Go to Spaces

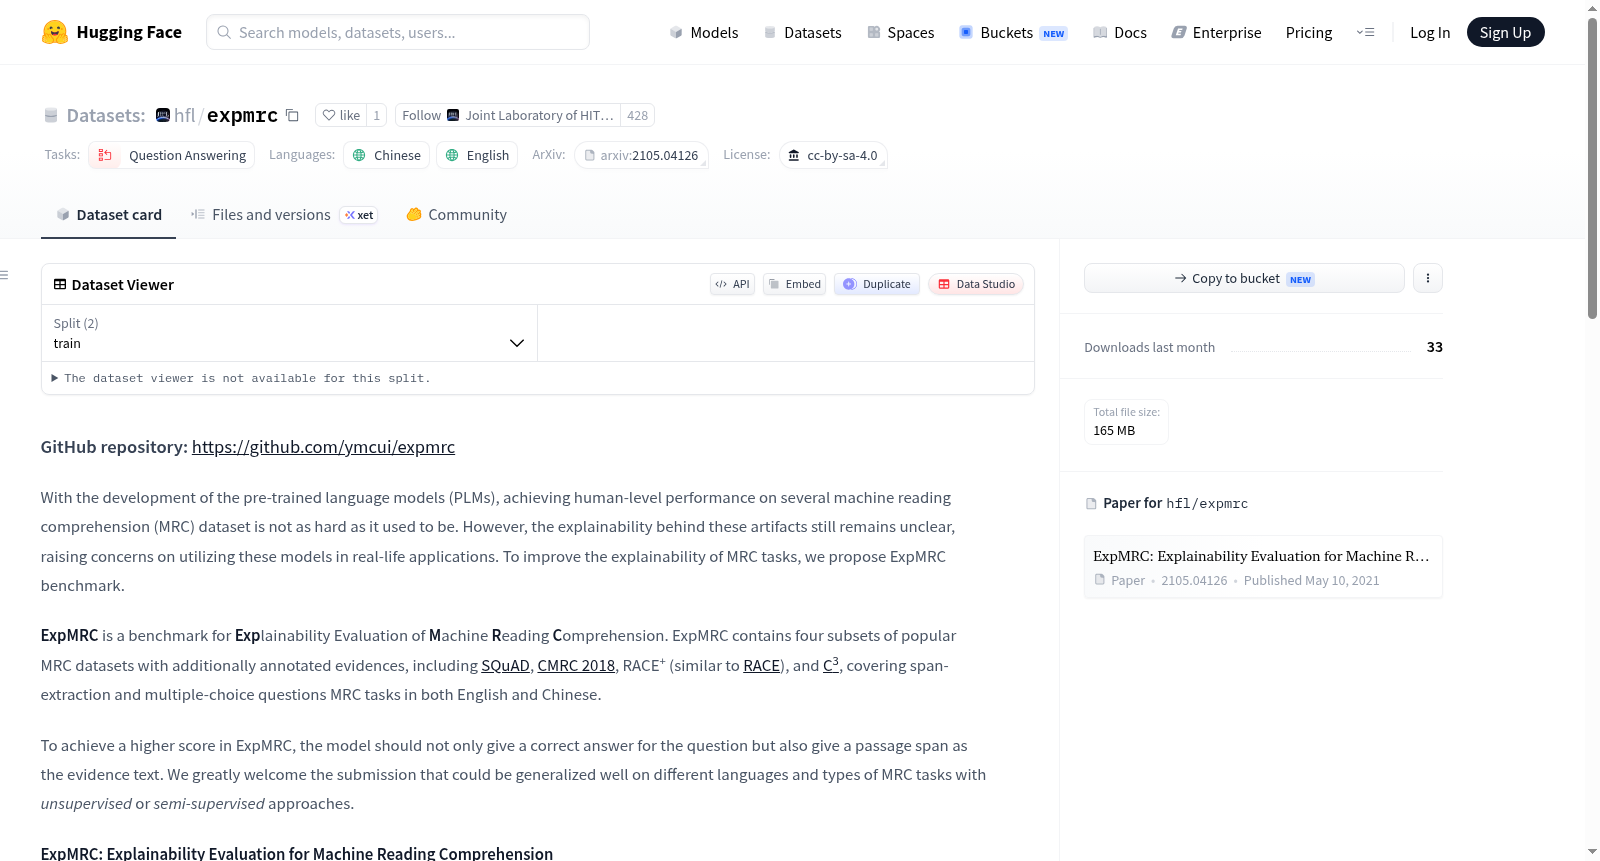click(900, 32)
